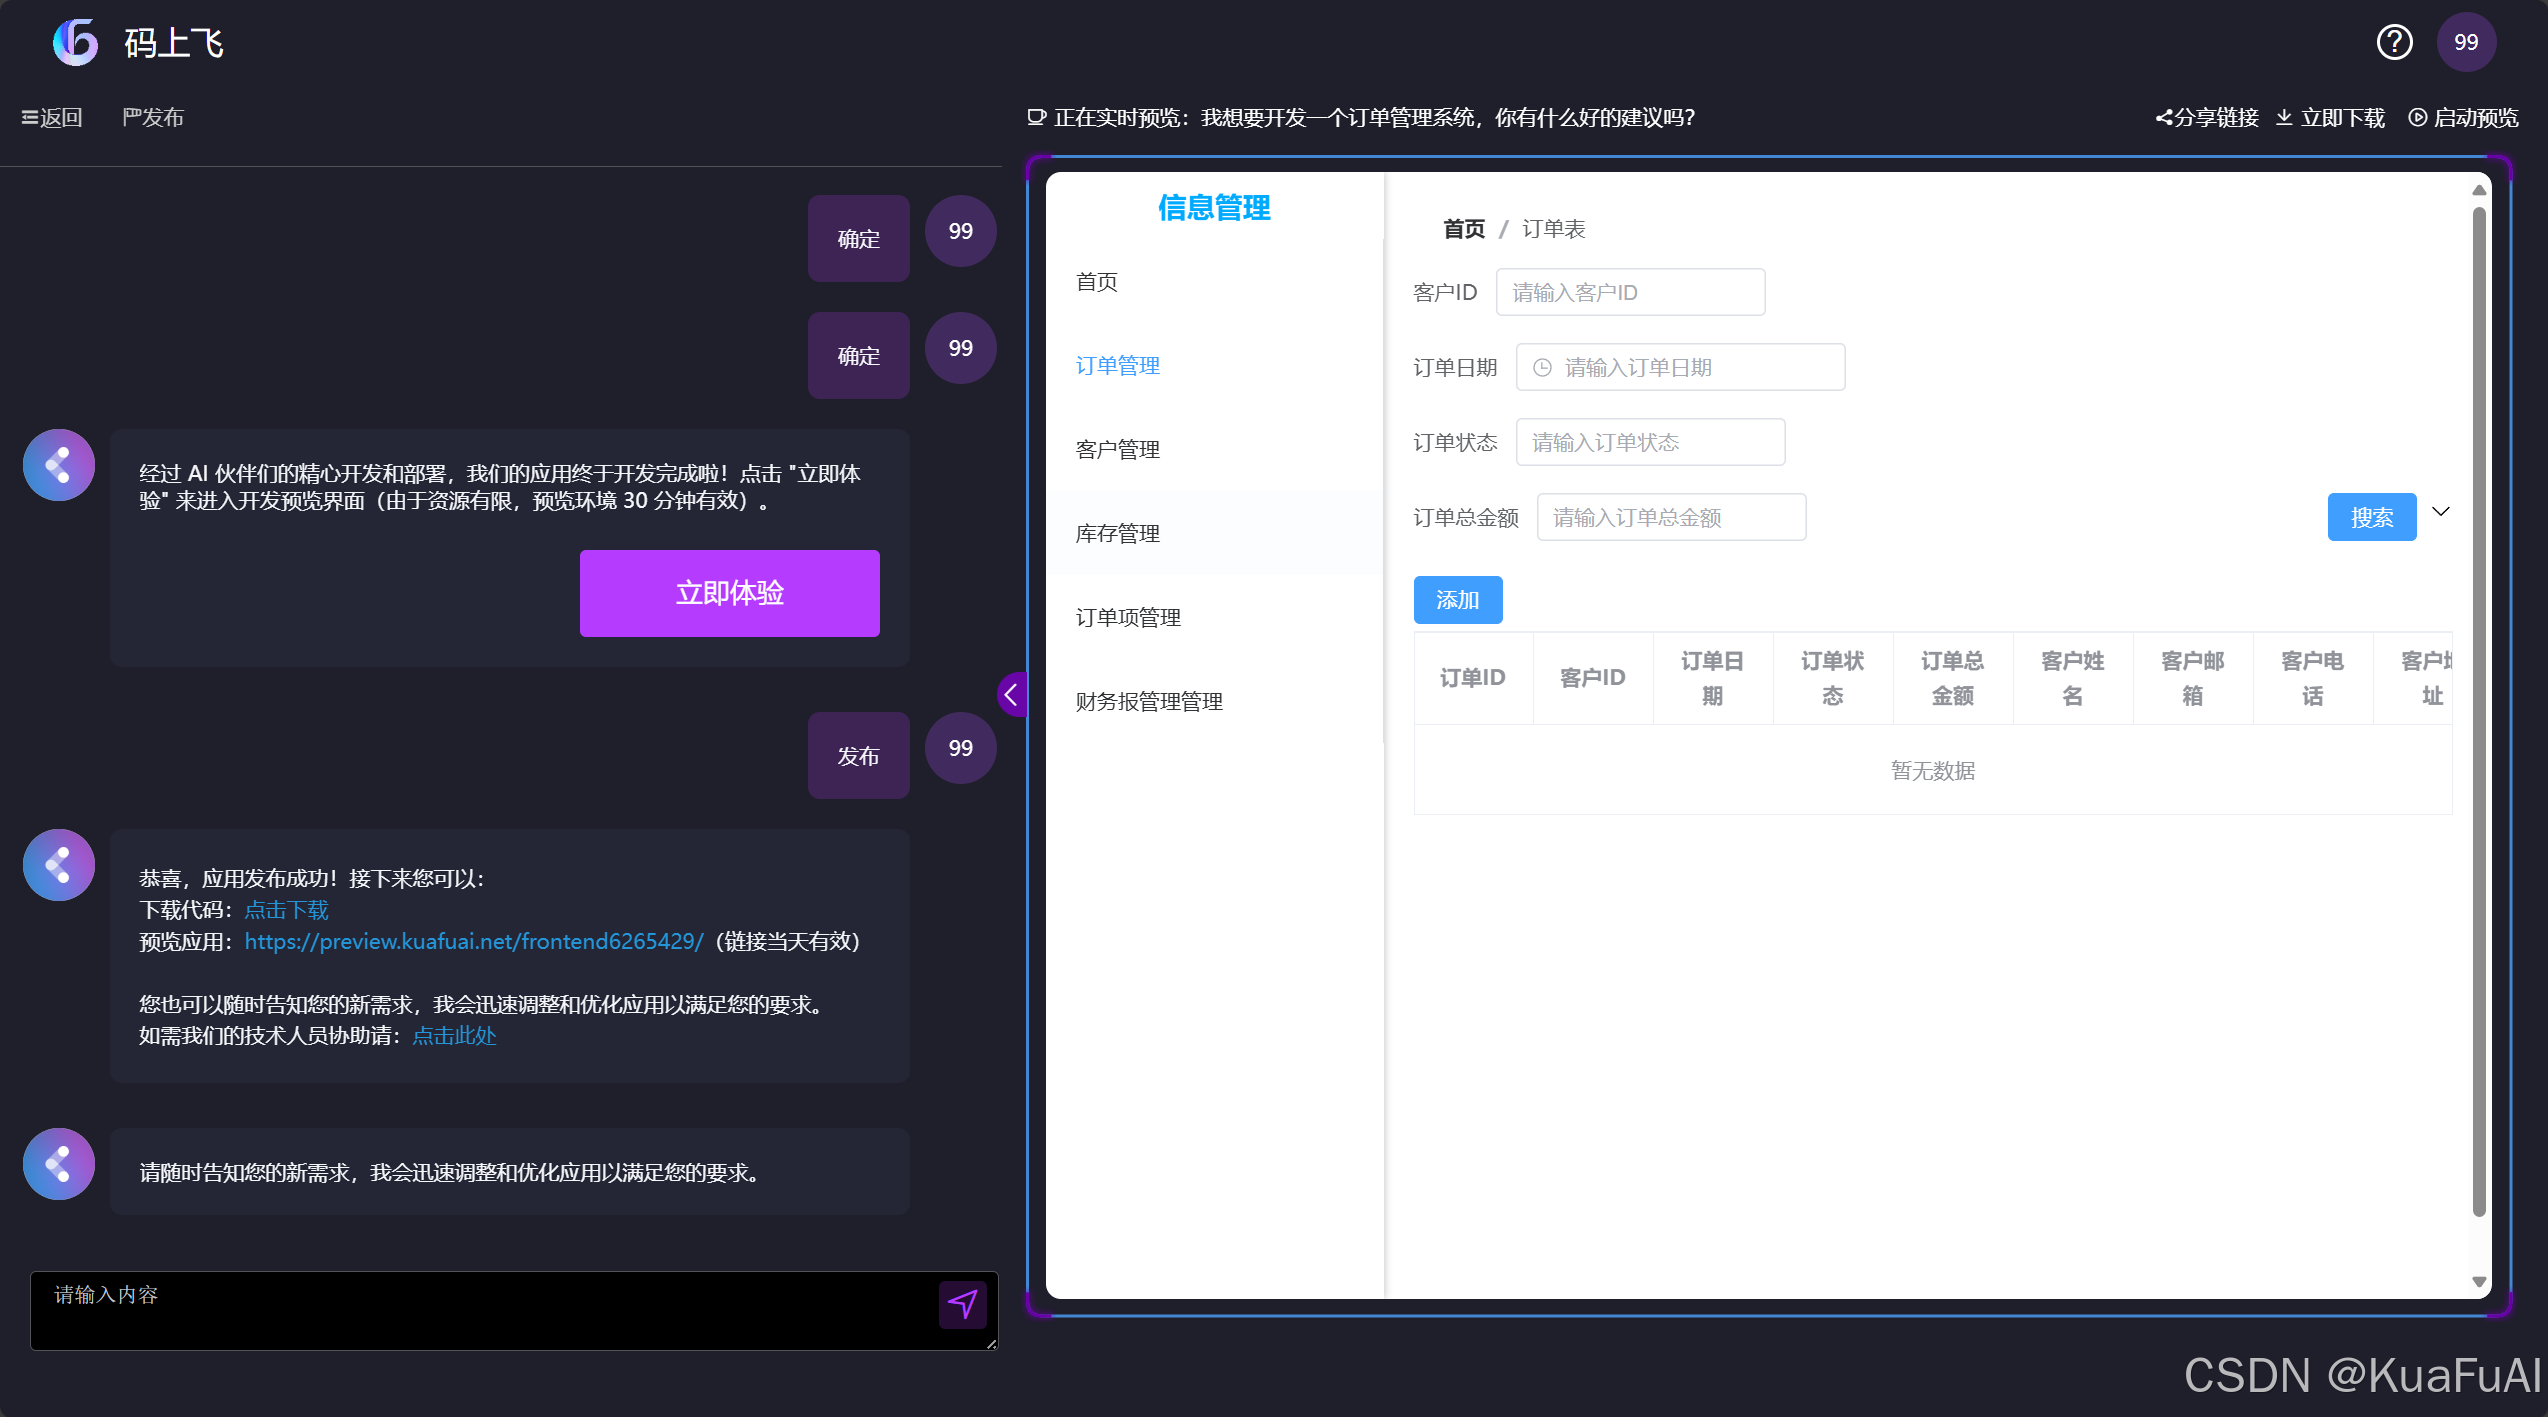Switch to 库存管理 section

[x=1117, y=533]
